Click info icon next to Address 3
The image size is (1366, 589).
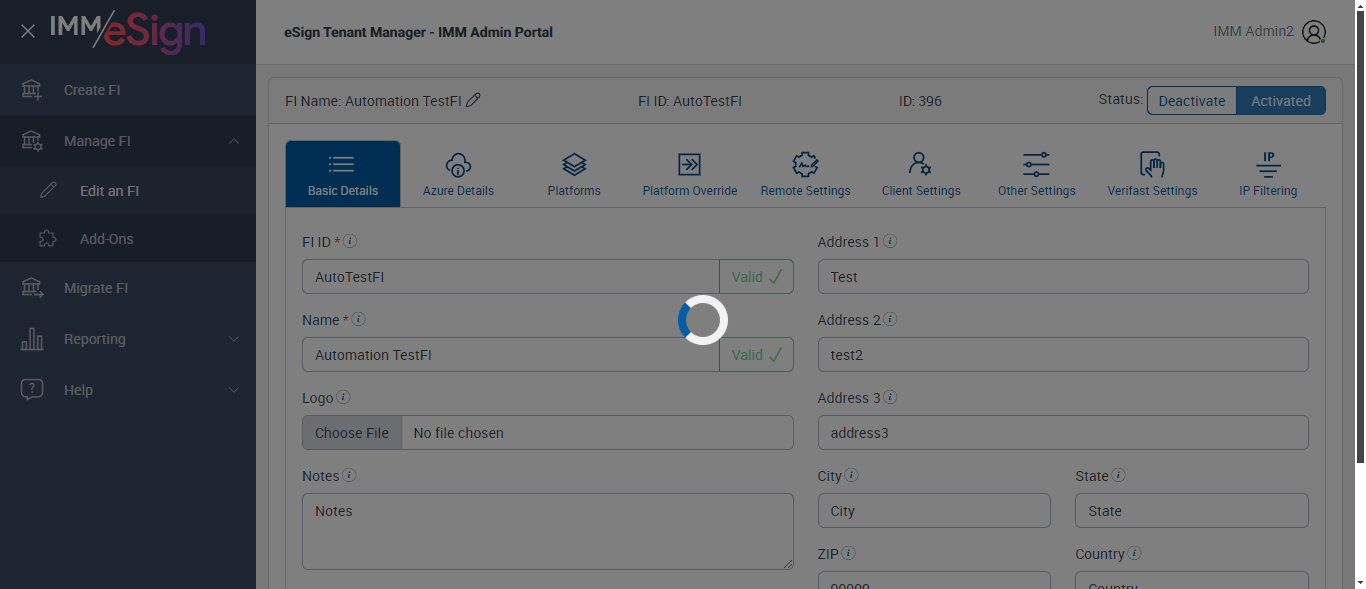point(890,397)
